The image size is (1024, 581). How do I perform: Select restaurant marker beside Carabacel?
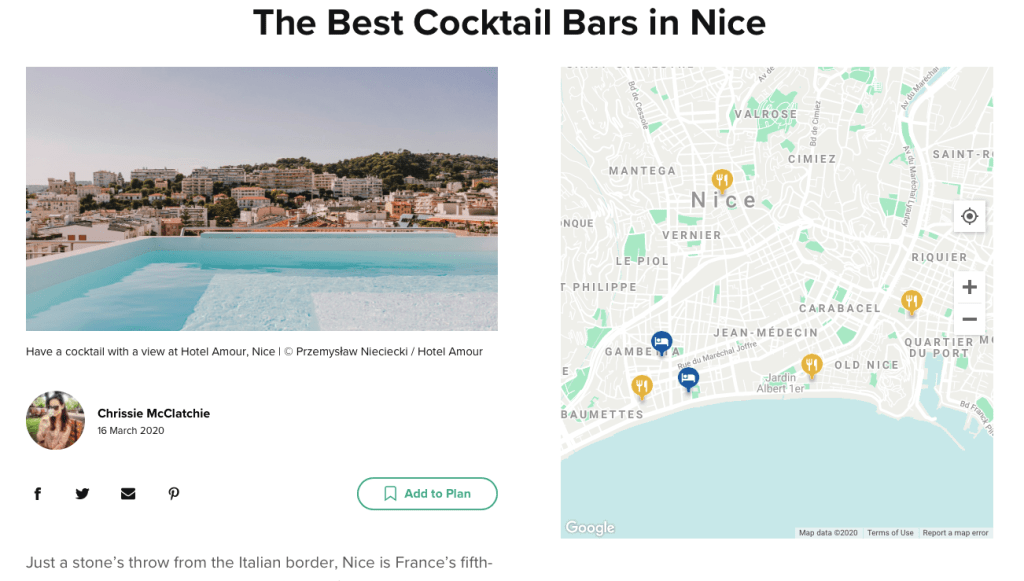[x=911, y=300]
